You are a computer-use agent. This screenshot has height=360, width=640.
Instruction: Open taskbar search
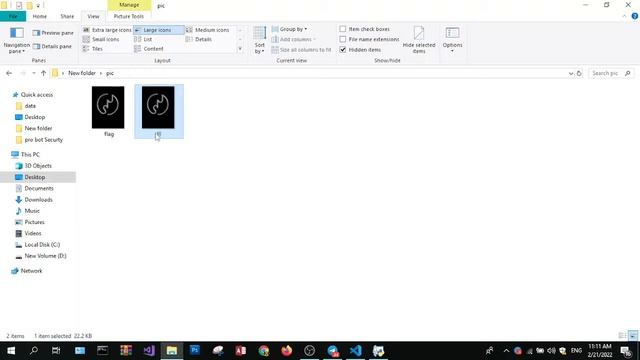34,351
